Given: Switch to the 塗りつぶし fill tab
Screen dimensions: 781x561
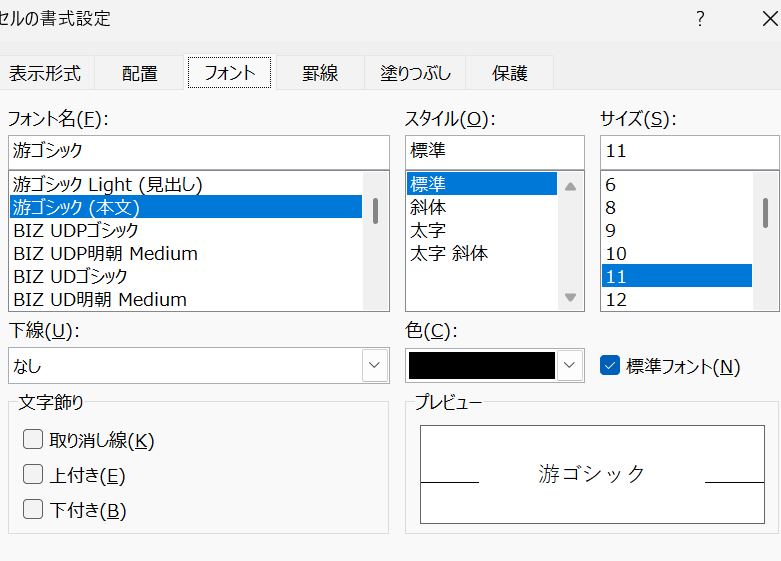Looking at the screenshot, I should click(415, 73).
